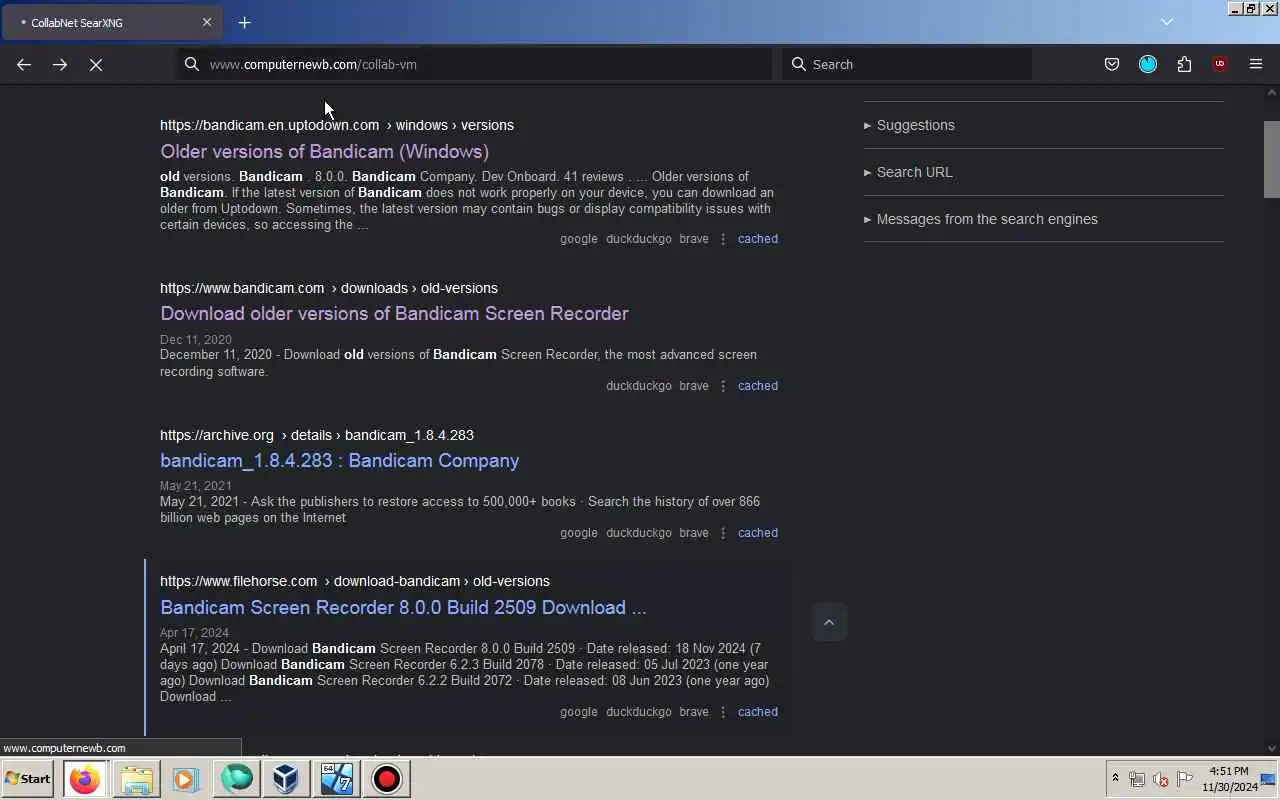Open 'bandicam_1.8.4.283 : Bandicam Company' result
The image size is (1280, 800).
pos(339,461)
